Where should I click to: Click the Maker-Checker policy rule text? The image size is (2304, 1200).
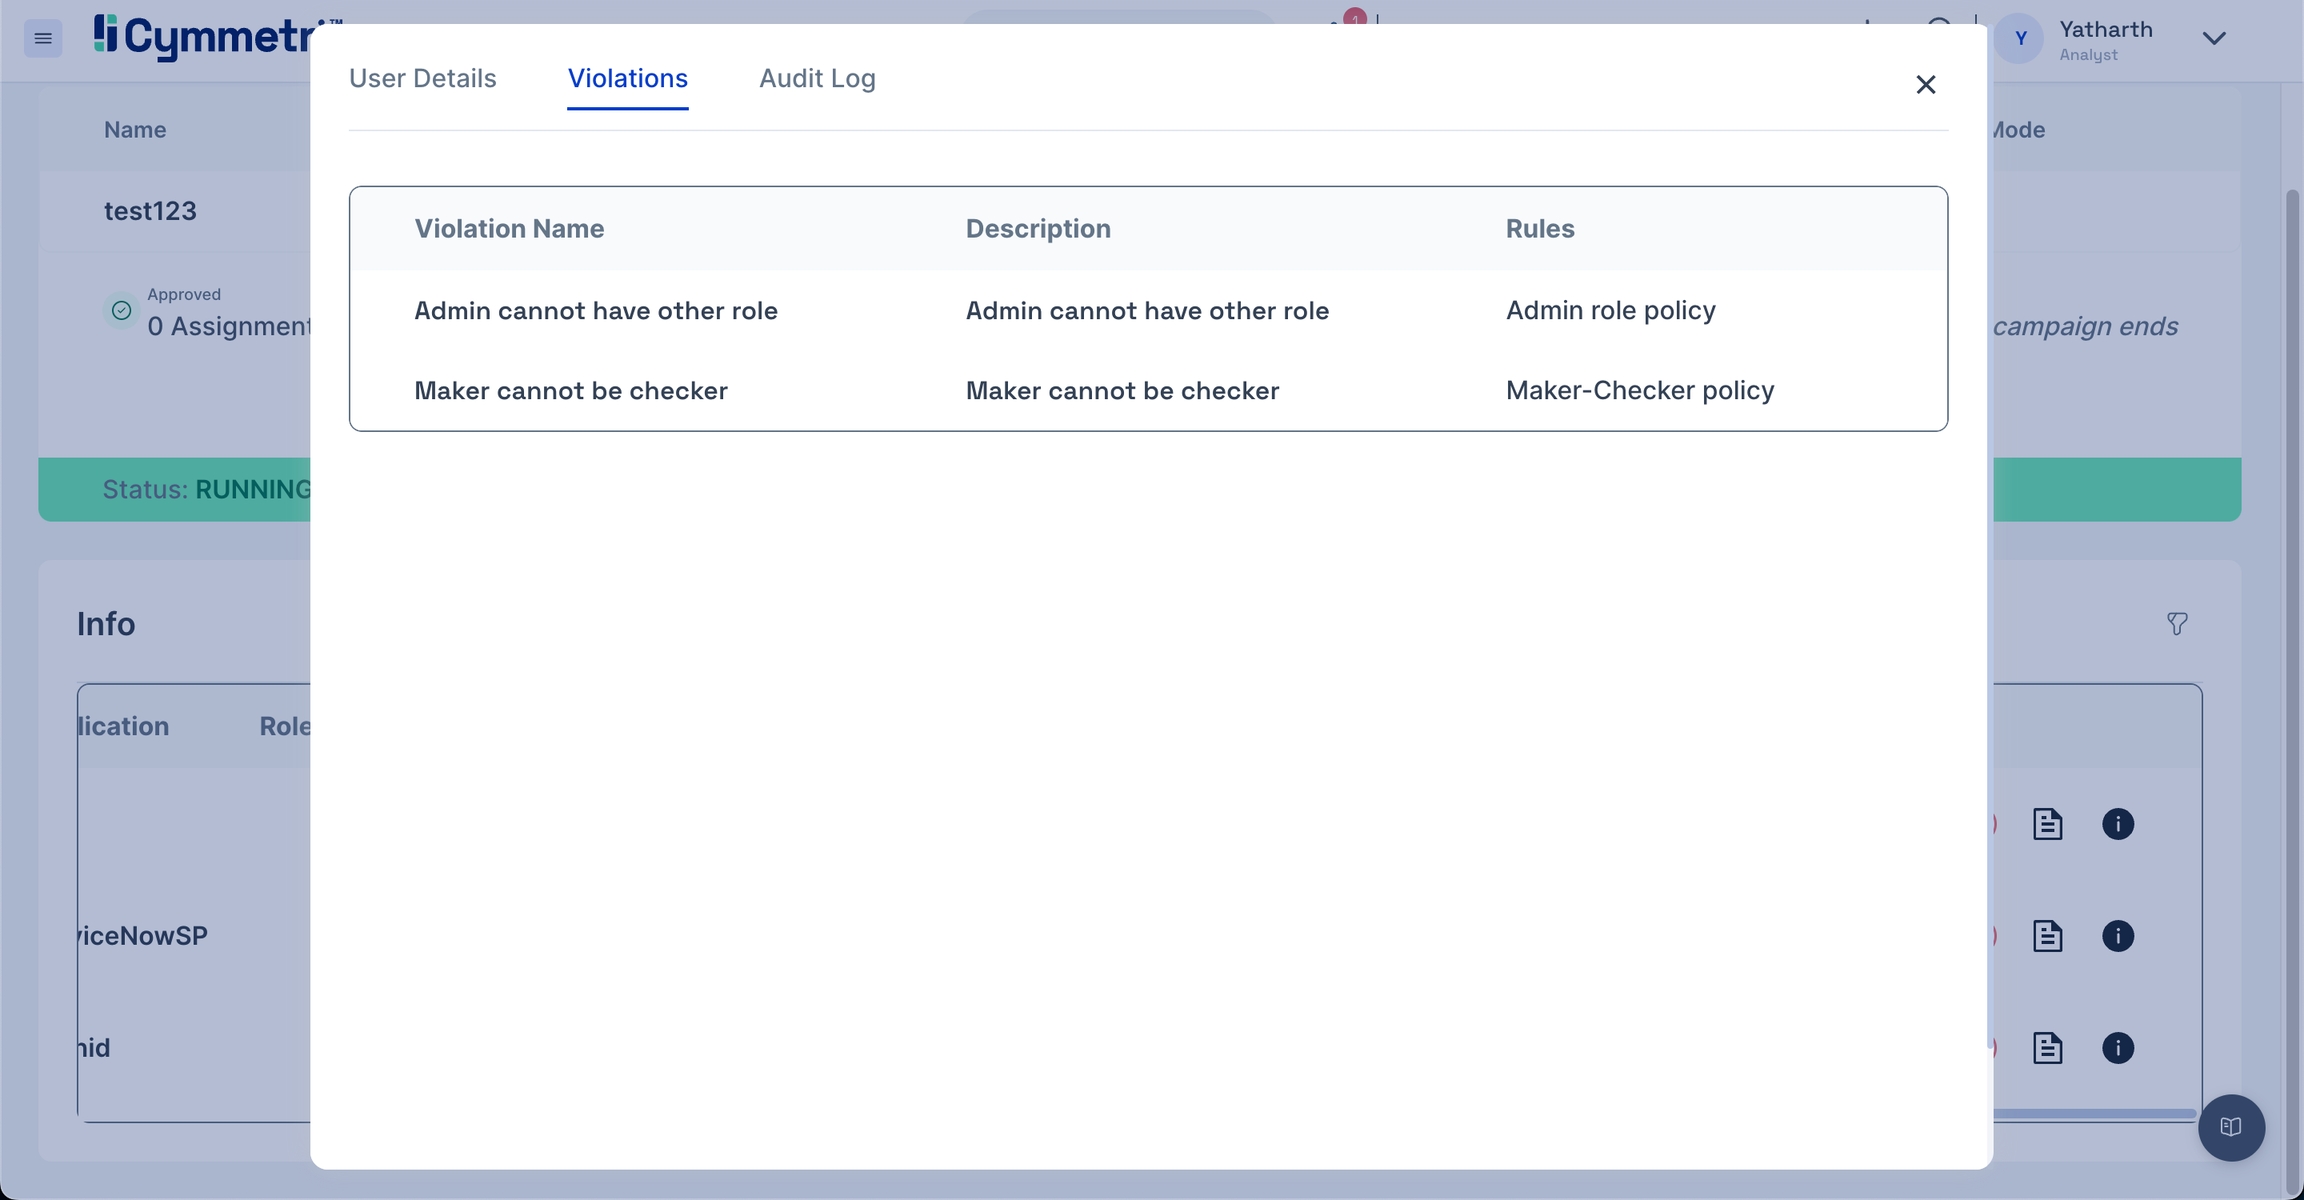click(x=1639, y=390)
